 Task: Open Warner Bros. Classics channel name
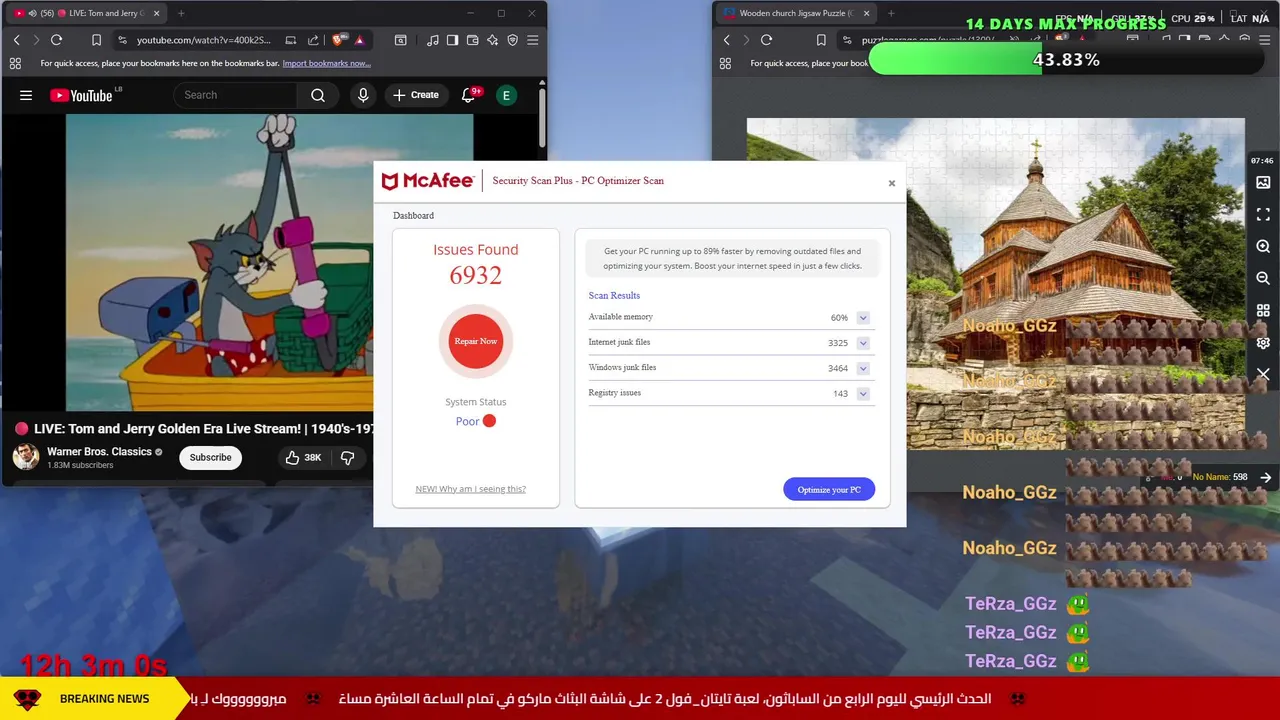click(99, 451)
